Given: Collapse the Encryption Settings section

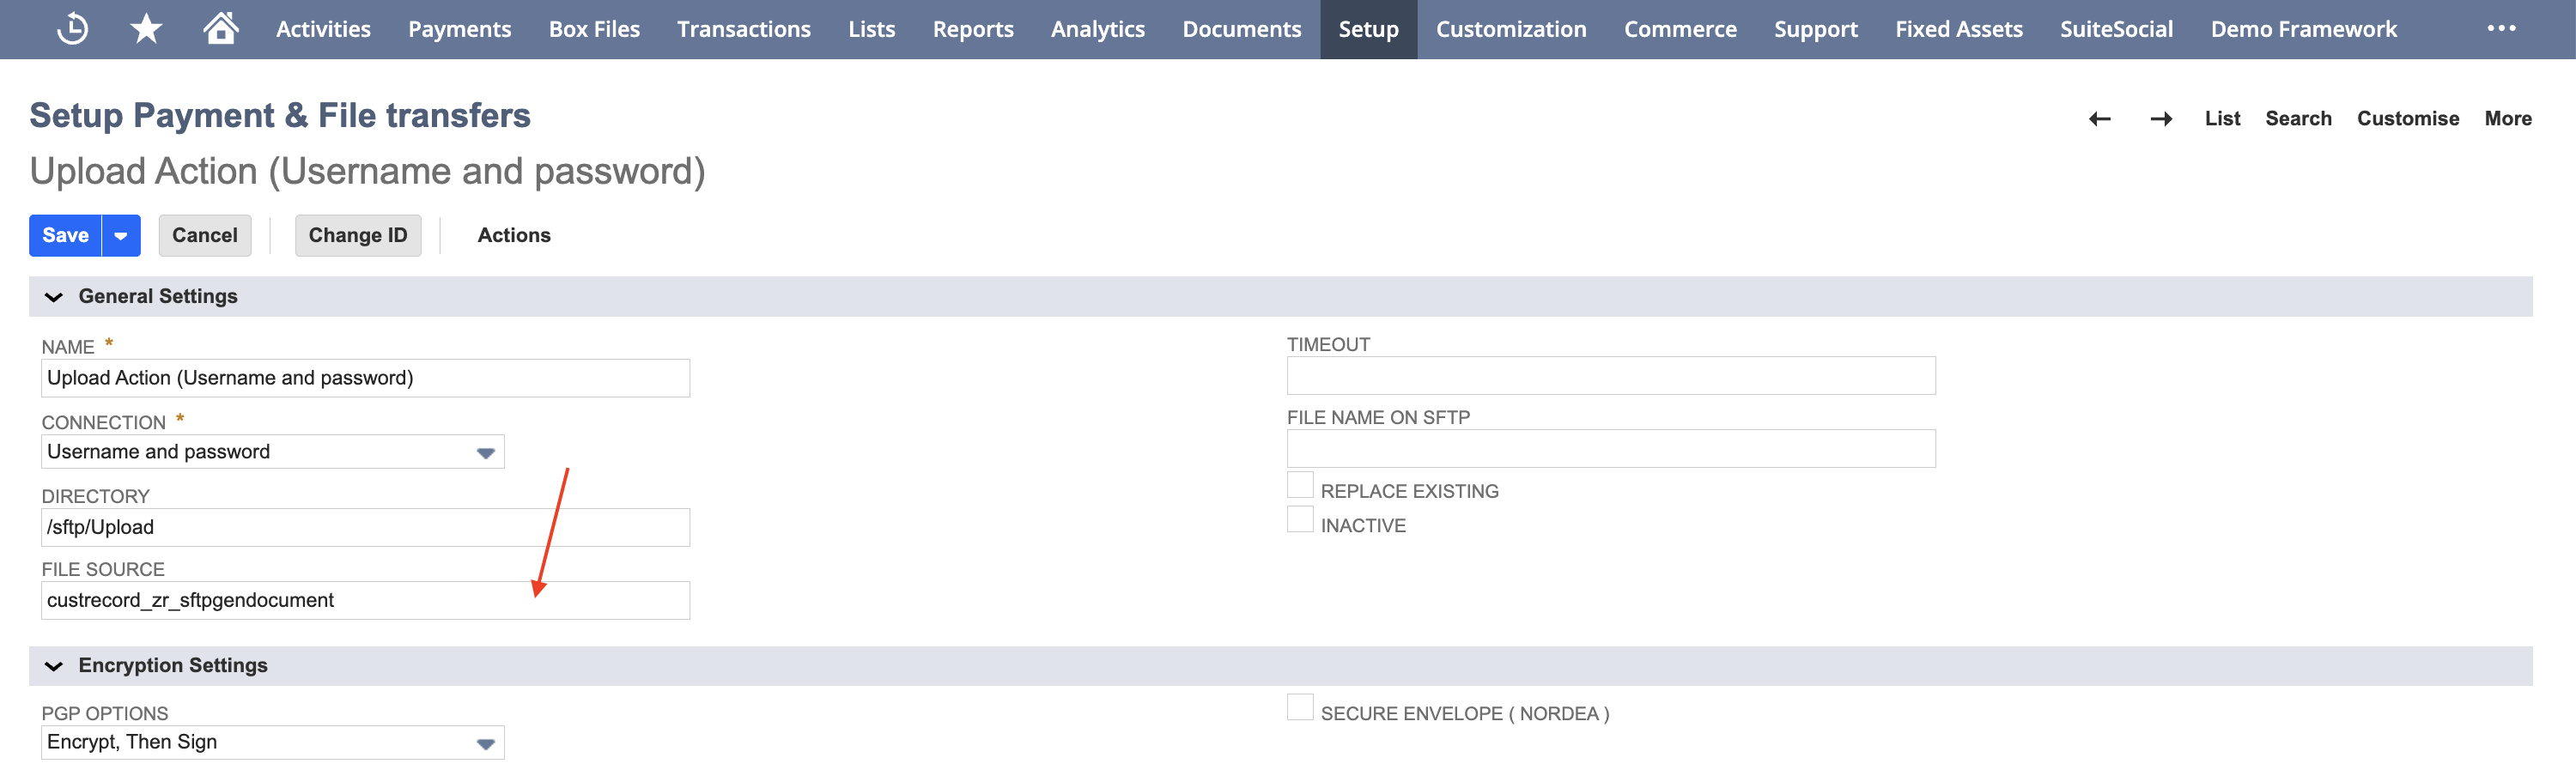Looking at the screenshot, I should 54,666.
